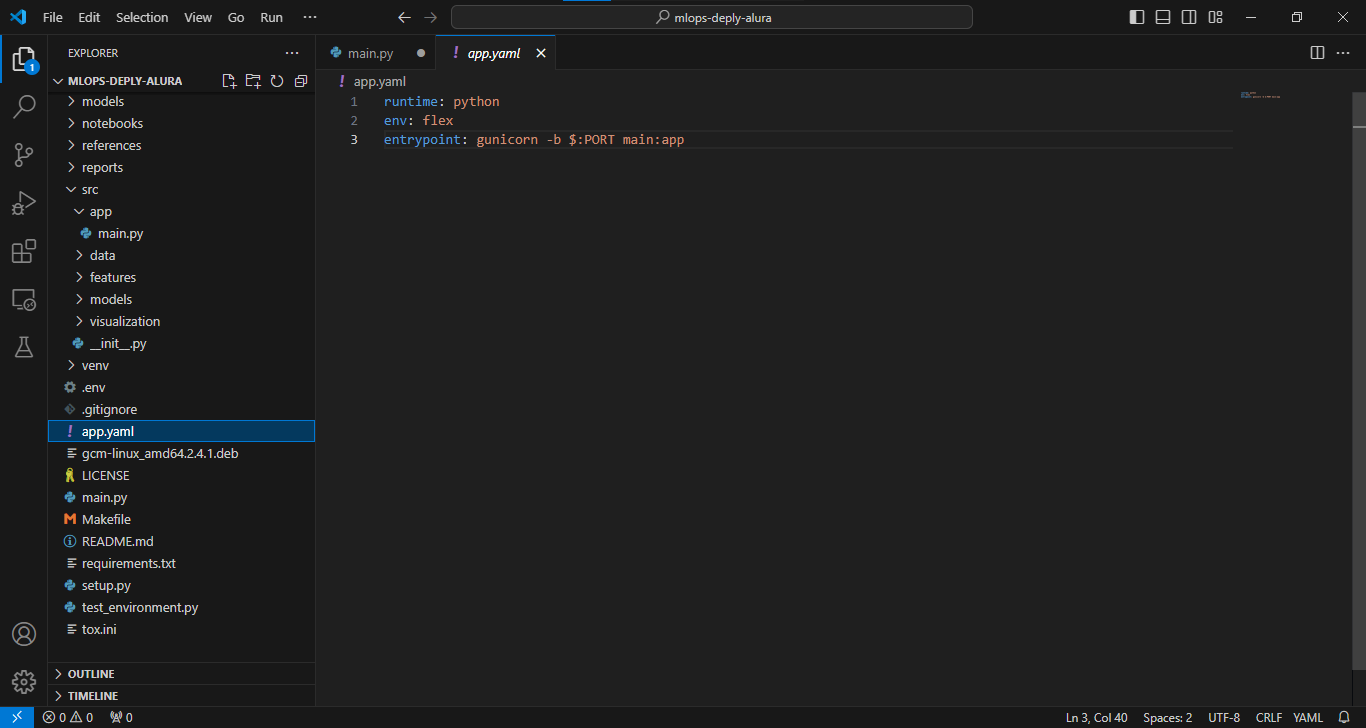The height and width of the screenshot is (728, 1366).
Task: Toggle Primary Side Bar visibility
Action: coord(1137,17)
